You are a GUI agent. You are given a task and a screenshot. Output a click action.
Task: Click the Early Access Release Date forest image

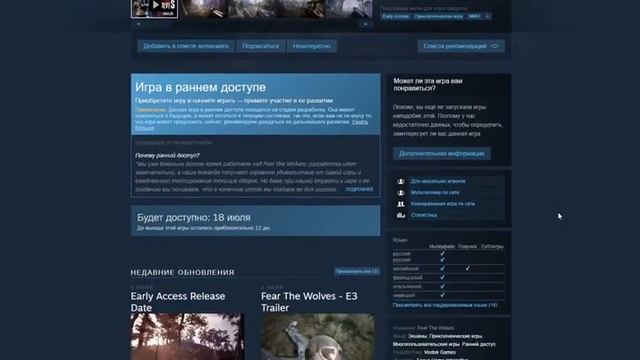pyautogui.click(x=187, y=337)
